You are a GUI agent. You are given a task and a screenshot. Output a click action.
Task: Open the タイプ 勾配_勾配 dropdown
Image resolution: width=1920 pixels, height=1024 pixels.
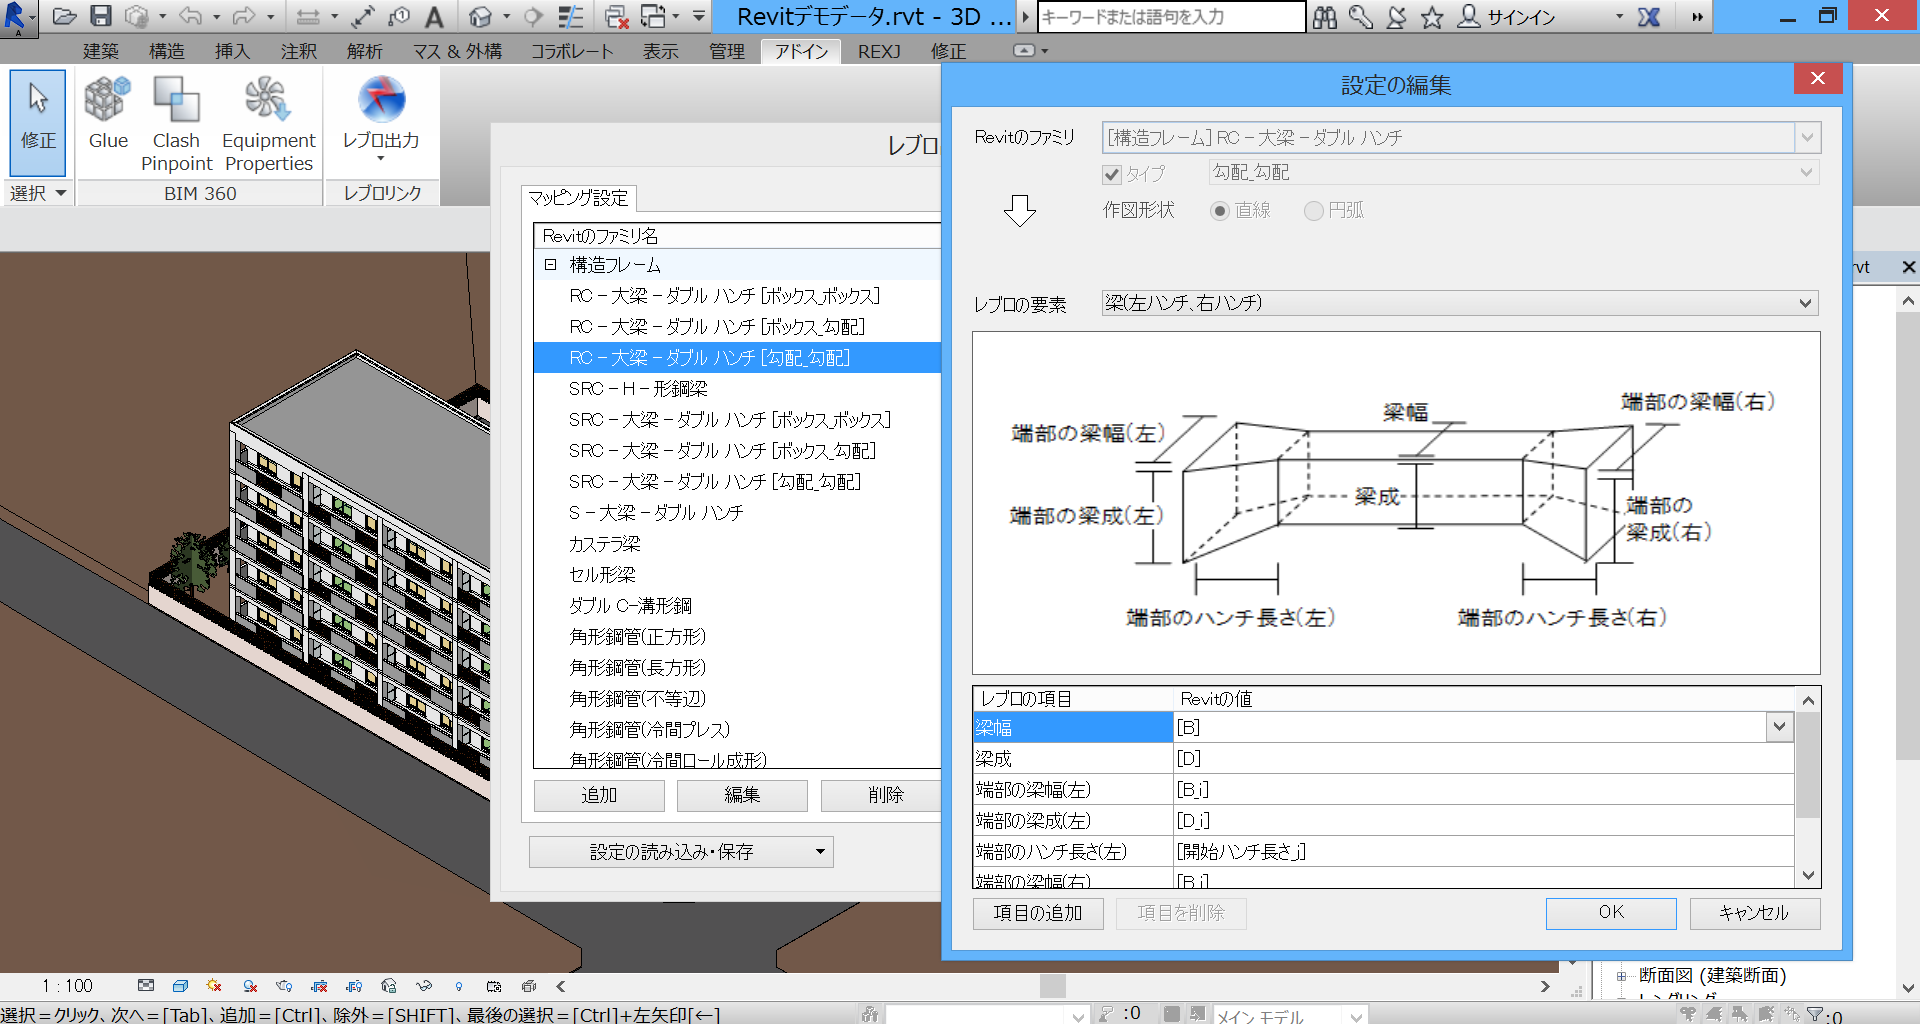pos(1513,173)
